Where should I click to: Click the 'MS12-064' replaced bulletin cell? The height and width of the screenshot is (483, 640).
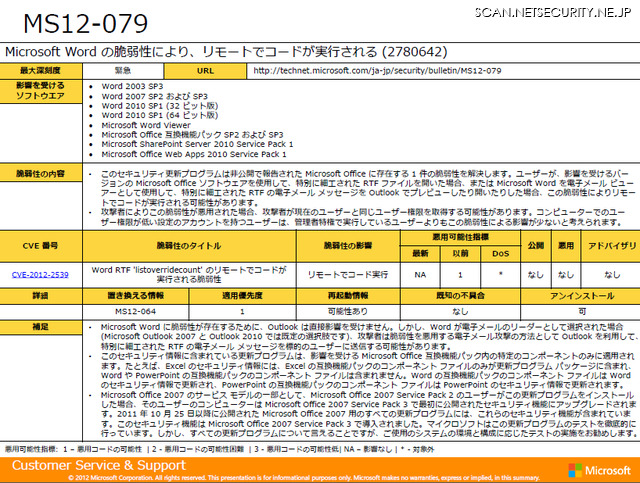point(136,312)
